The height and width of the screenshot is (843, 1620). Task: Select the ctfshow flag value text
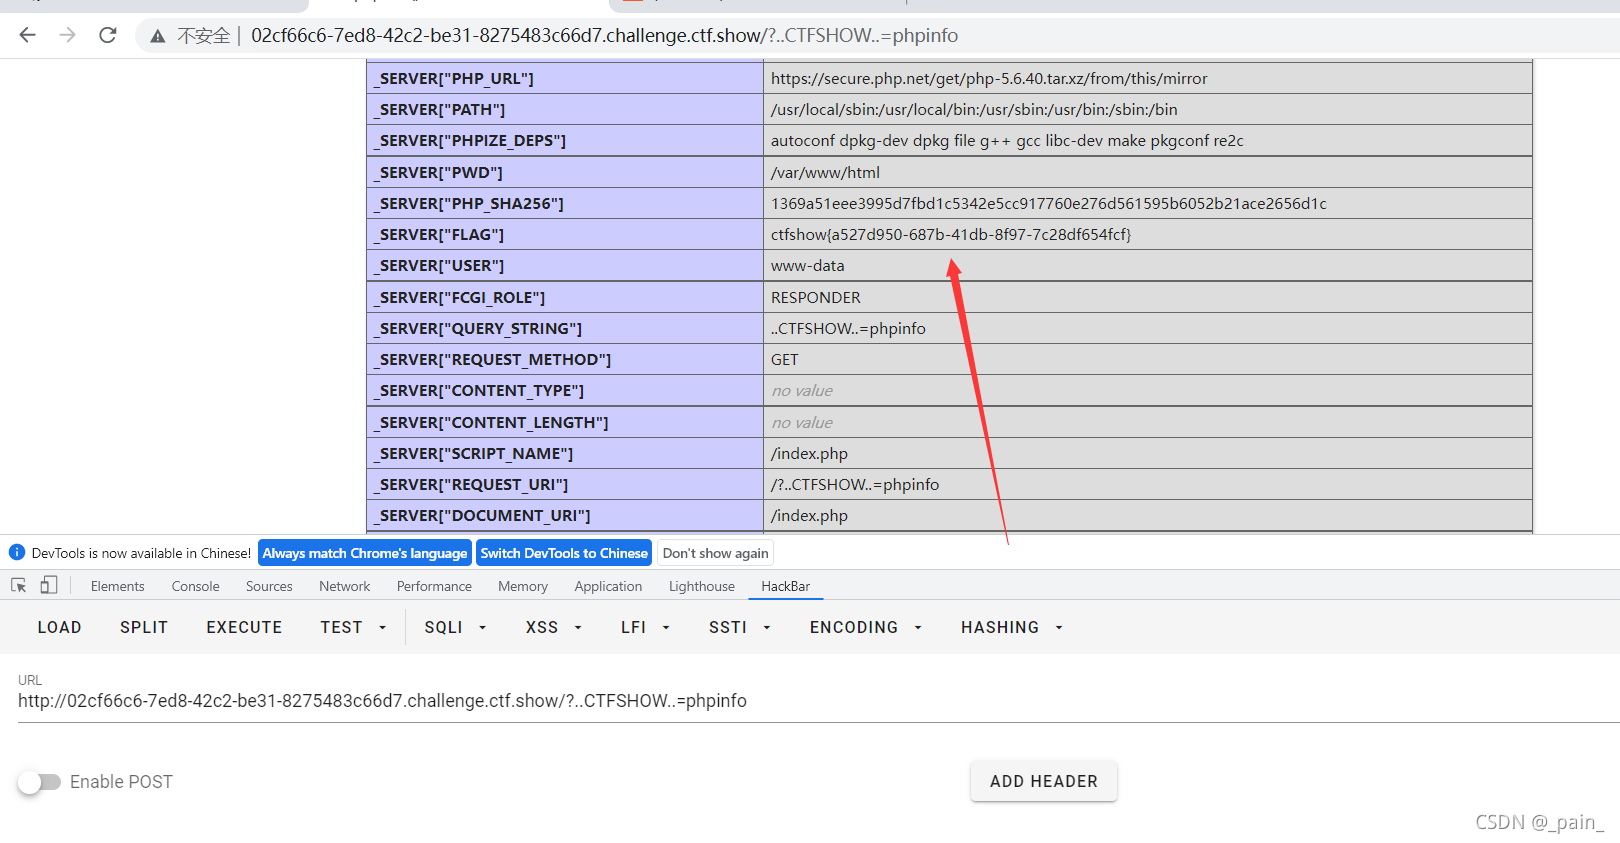pyautogui.click(x=951, y=235)
